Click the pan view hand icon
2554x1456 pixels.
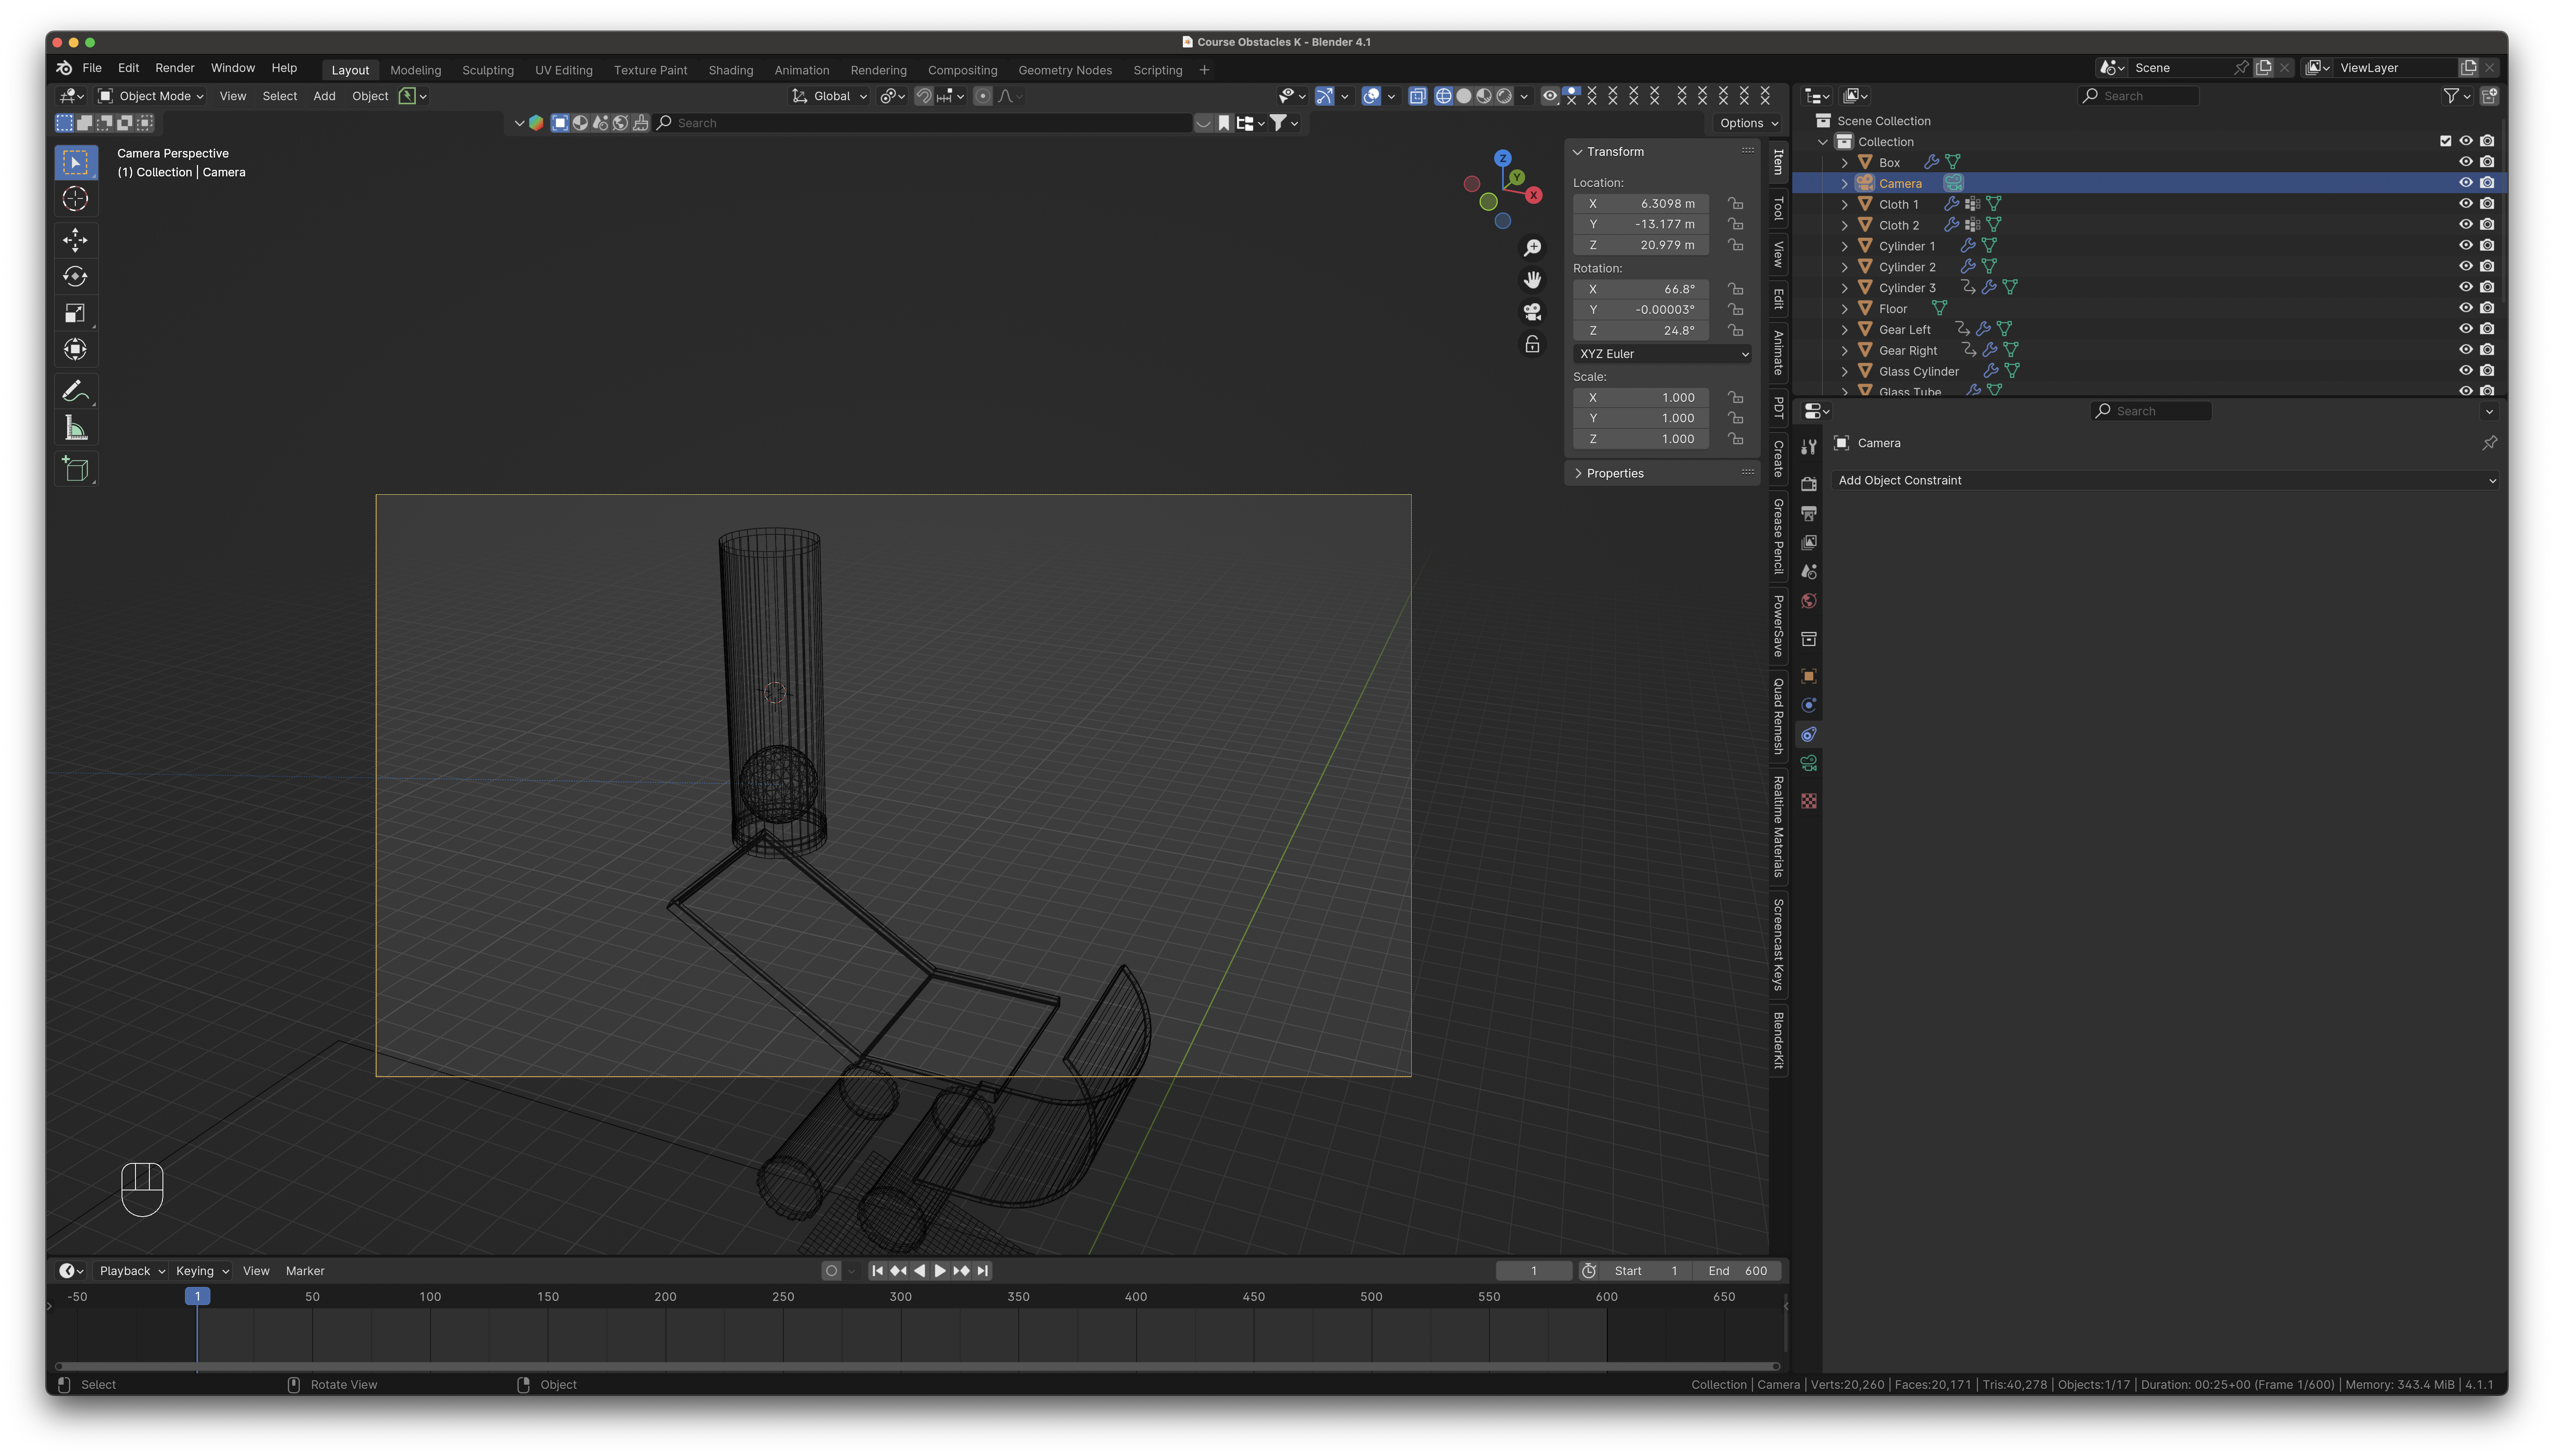click(1532, 280)
